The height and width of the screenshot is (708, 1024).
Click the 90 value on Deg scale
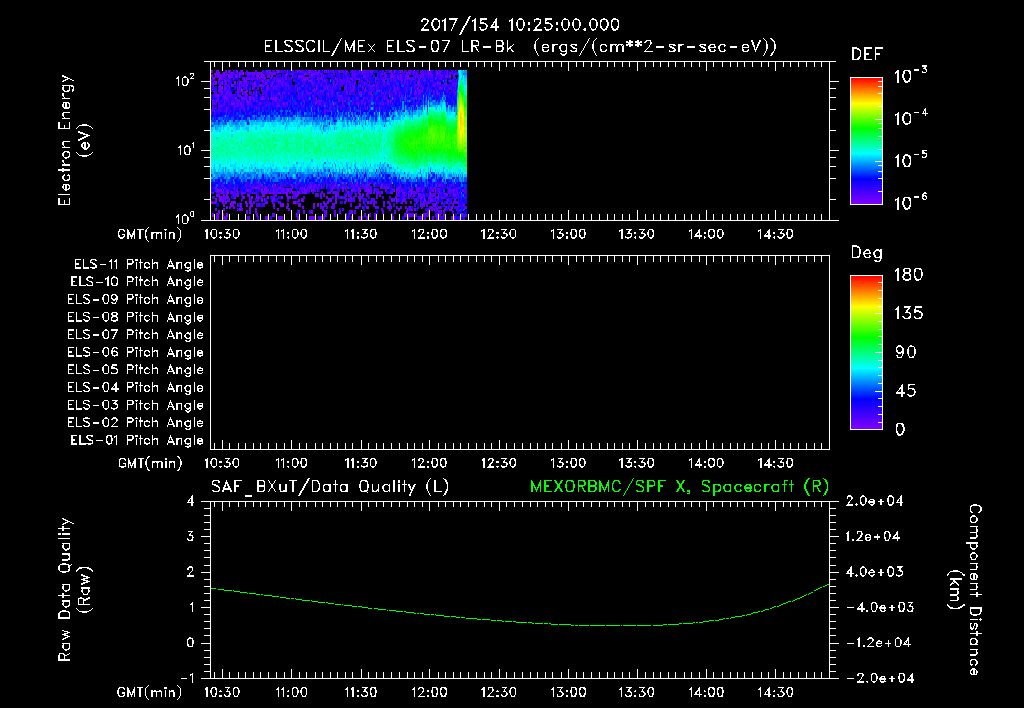coord(906,352)
